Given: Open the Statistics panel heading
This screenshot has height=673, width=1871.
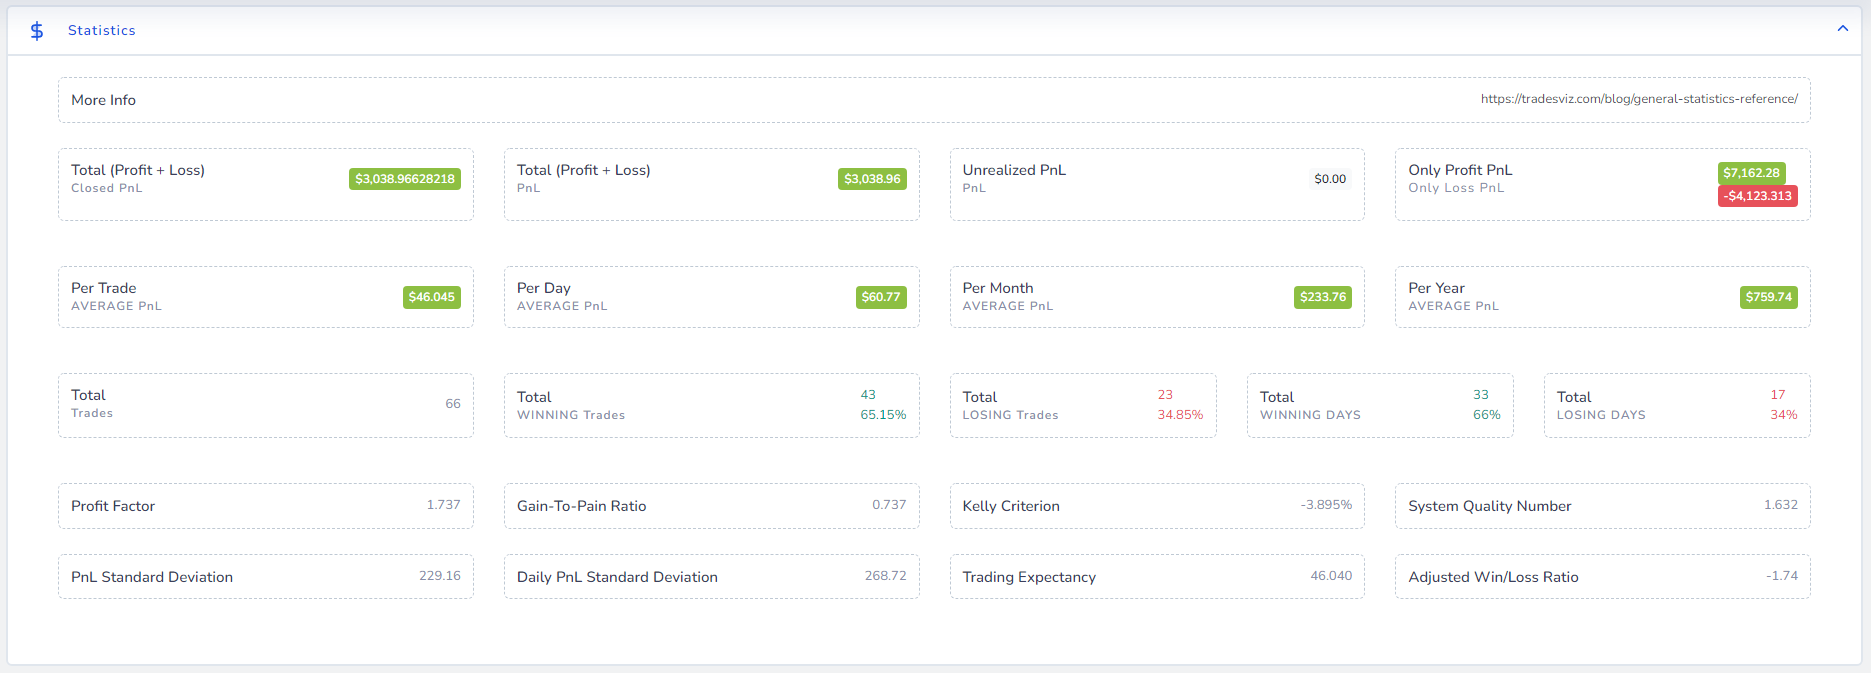Looking at the screenshot, I should coord(102,31).
